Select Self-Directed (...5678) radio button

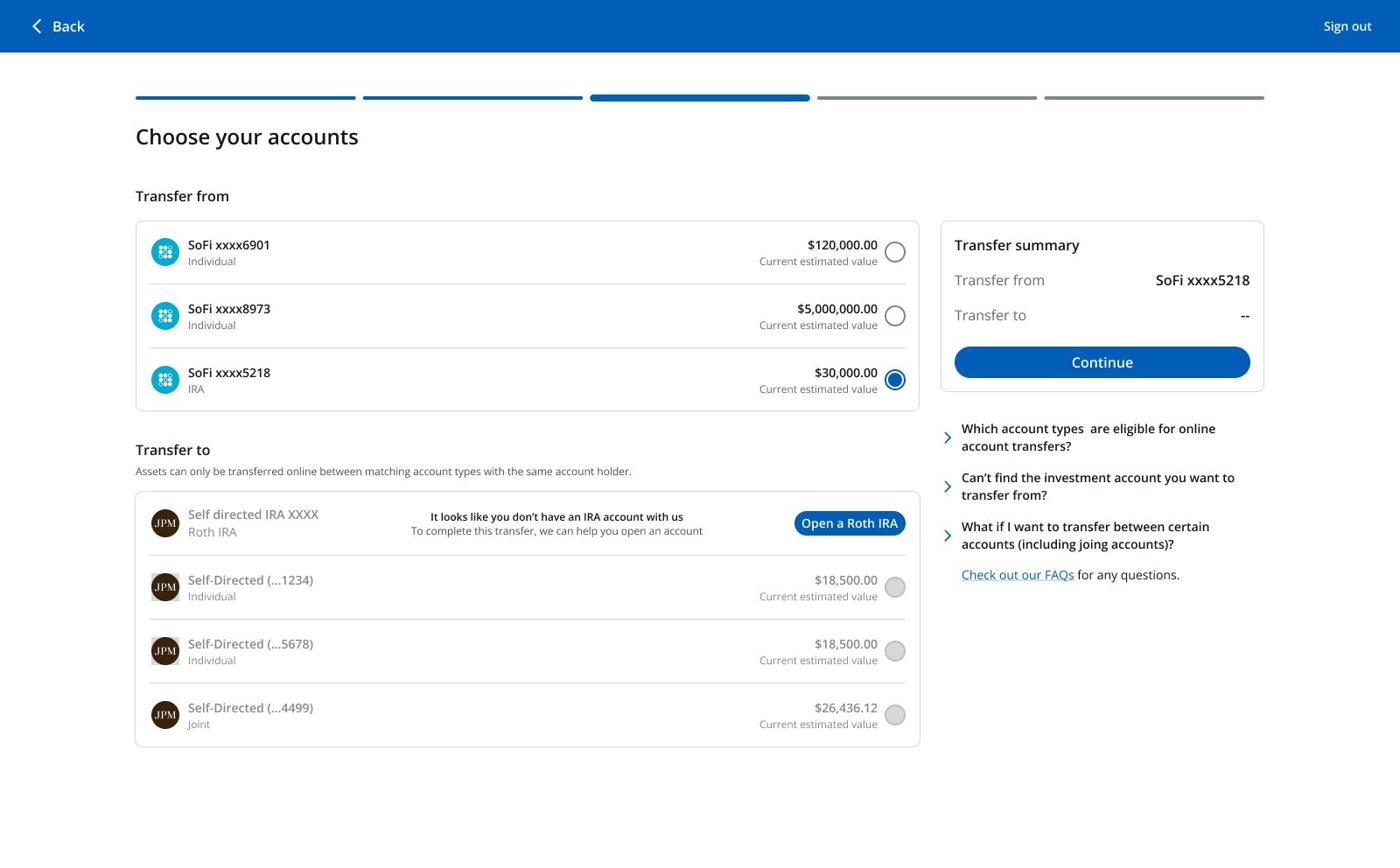click(895, 651)
